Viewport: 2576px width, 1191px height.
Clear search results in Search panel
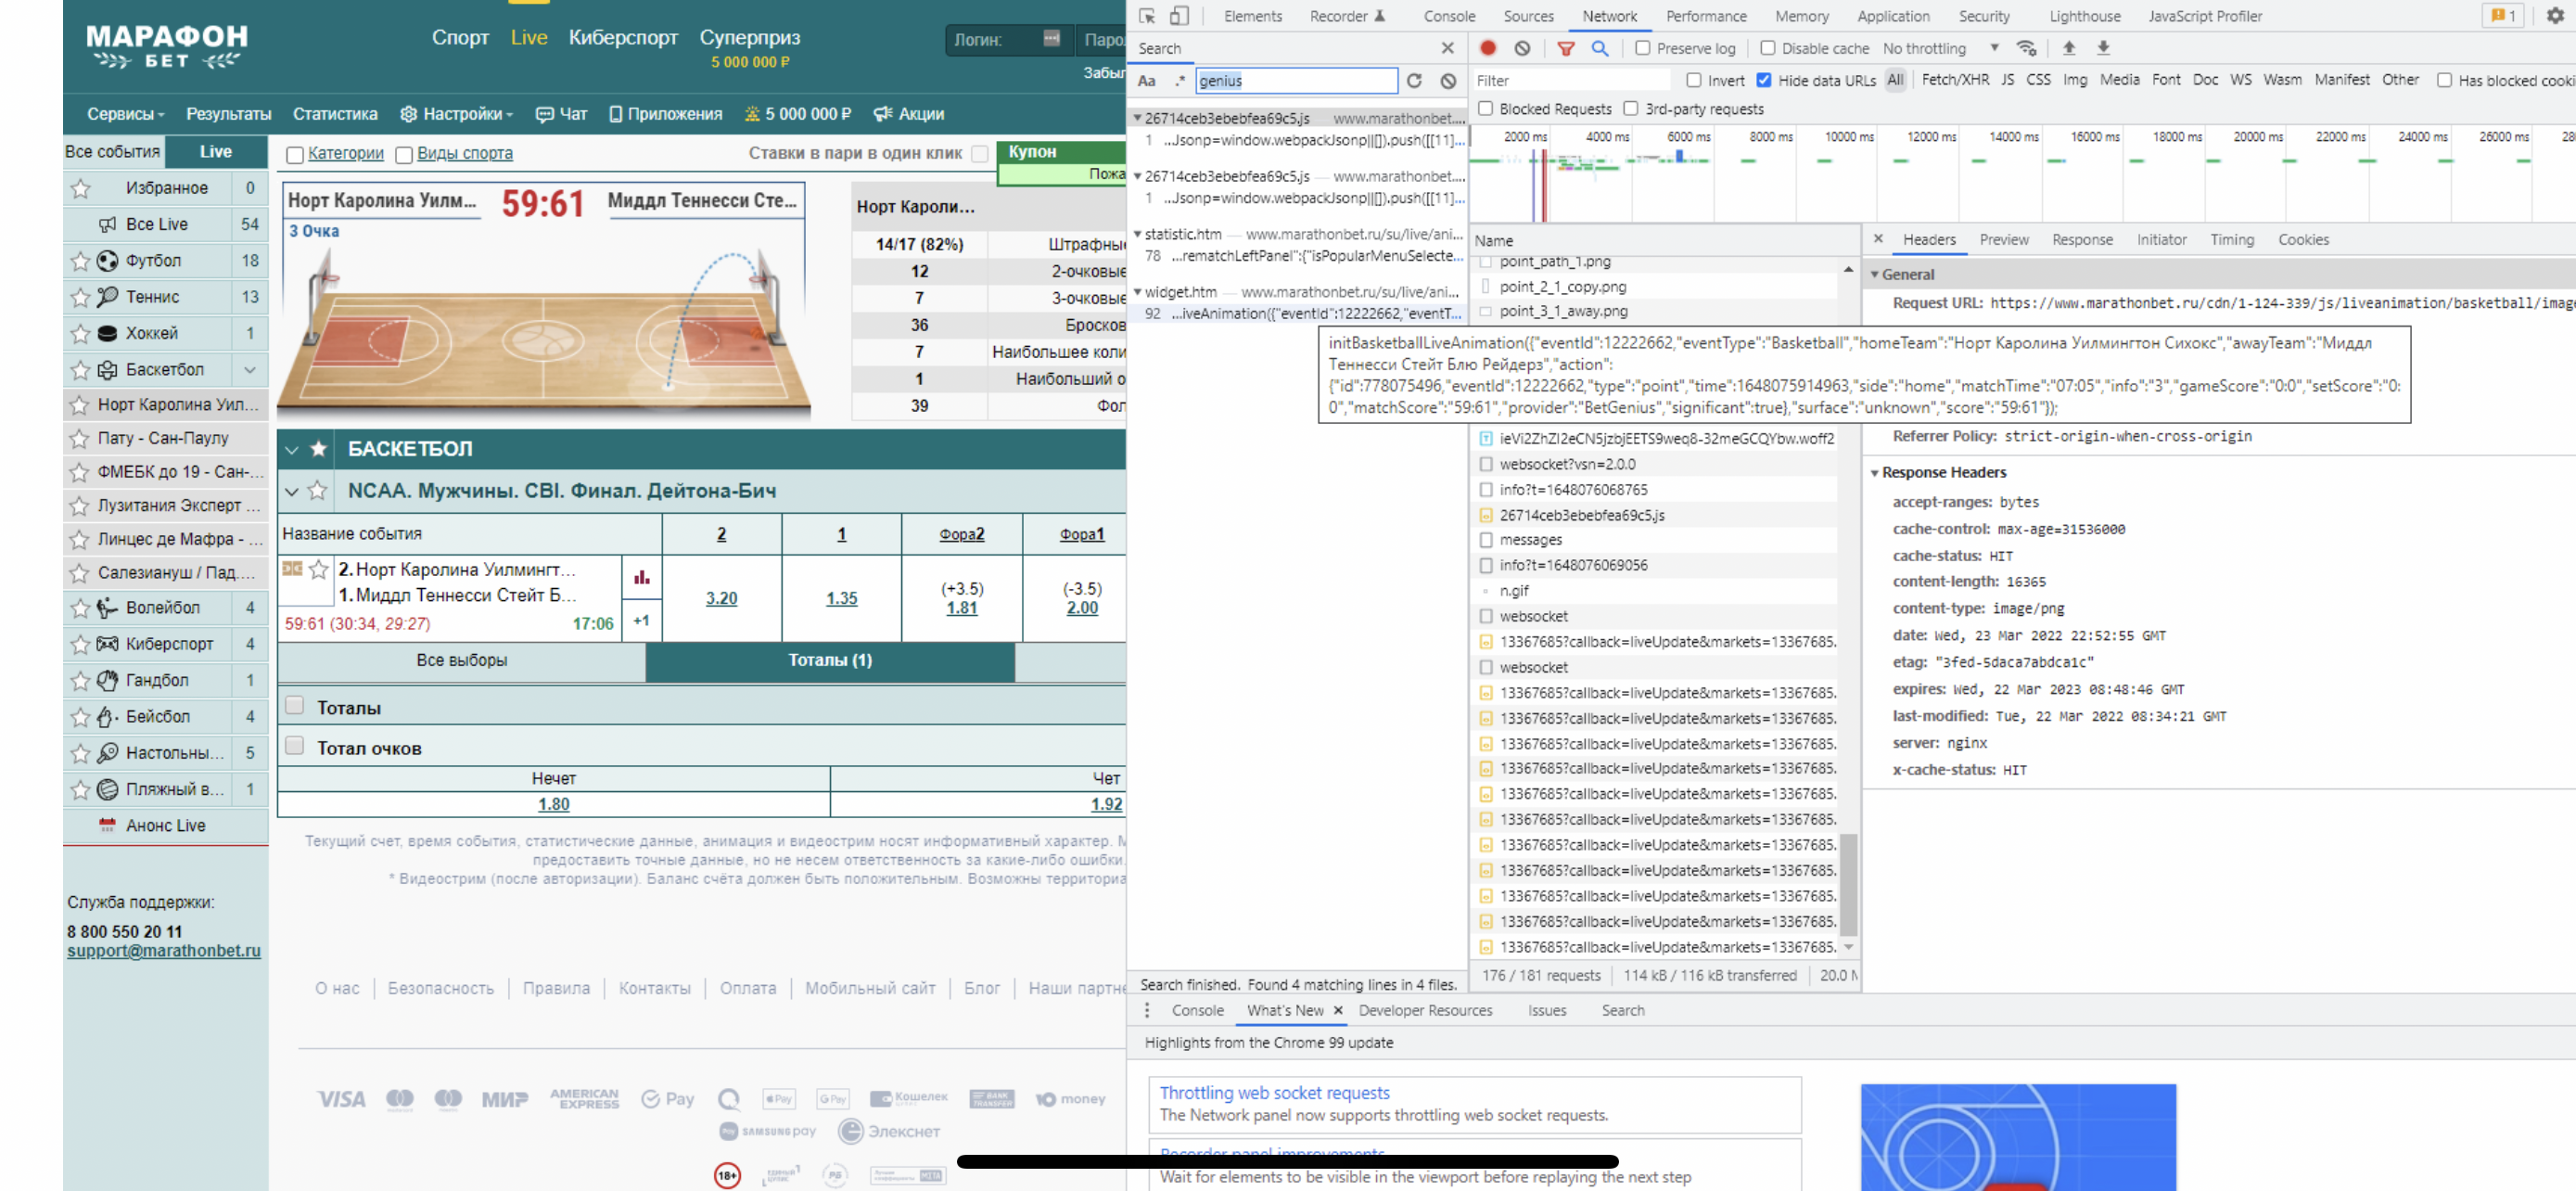click(x=1448, y=81)
